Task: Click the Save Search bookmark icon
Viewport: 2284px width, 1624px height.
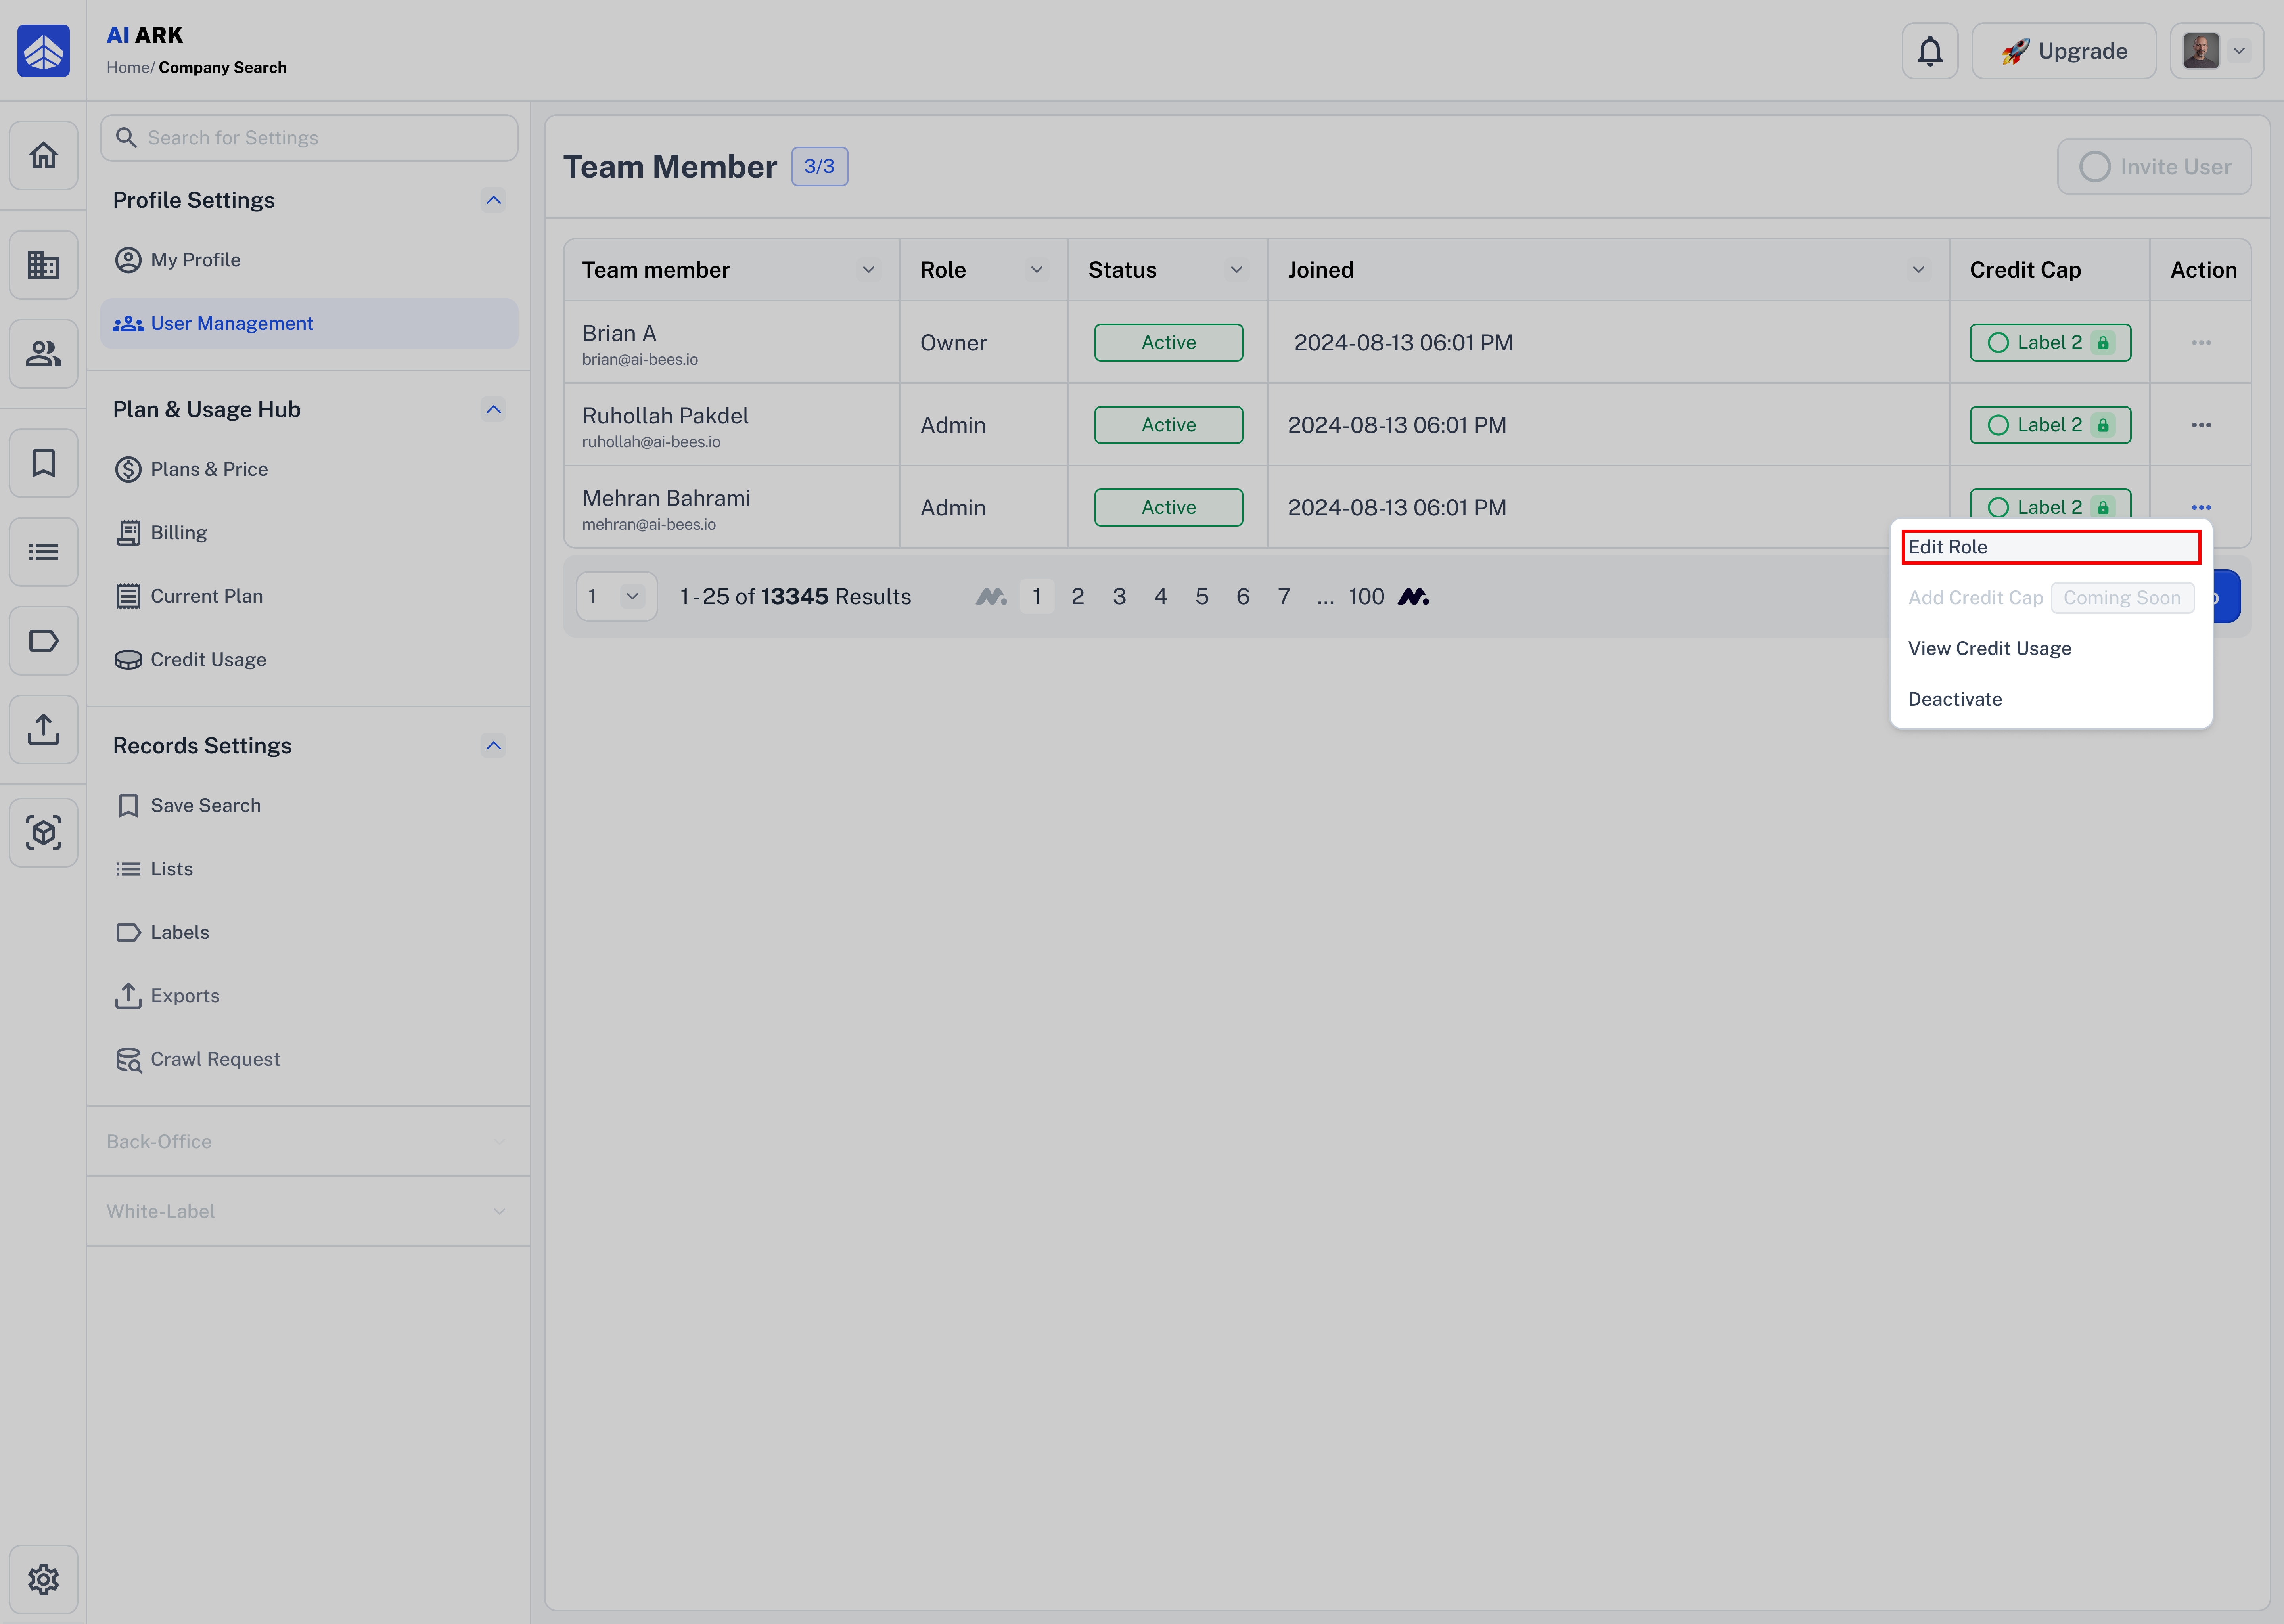Action: point(128,806)
